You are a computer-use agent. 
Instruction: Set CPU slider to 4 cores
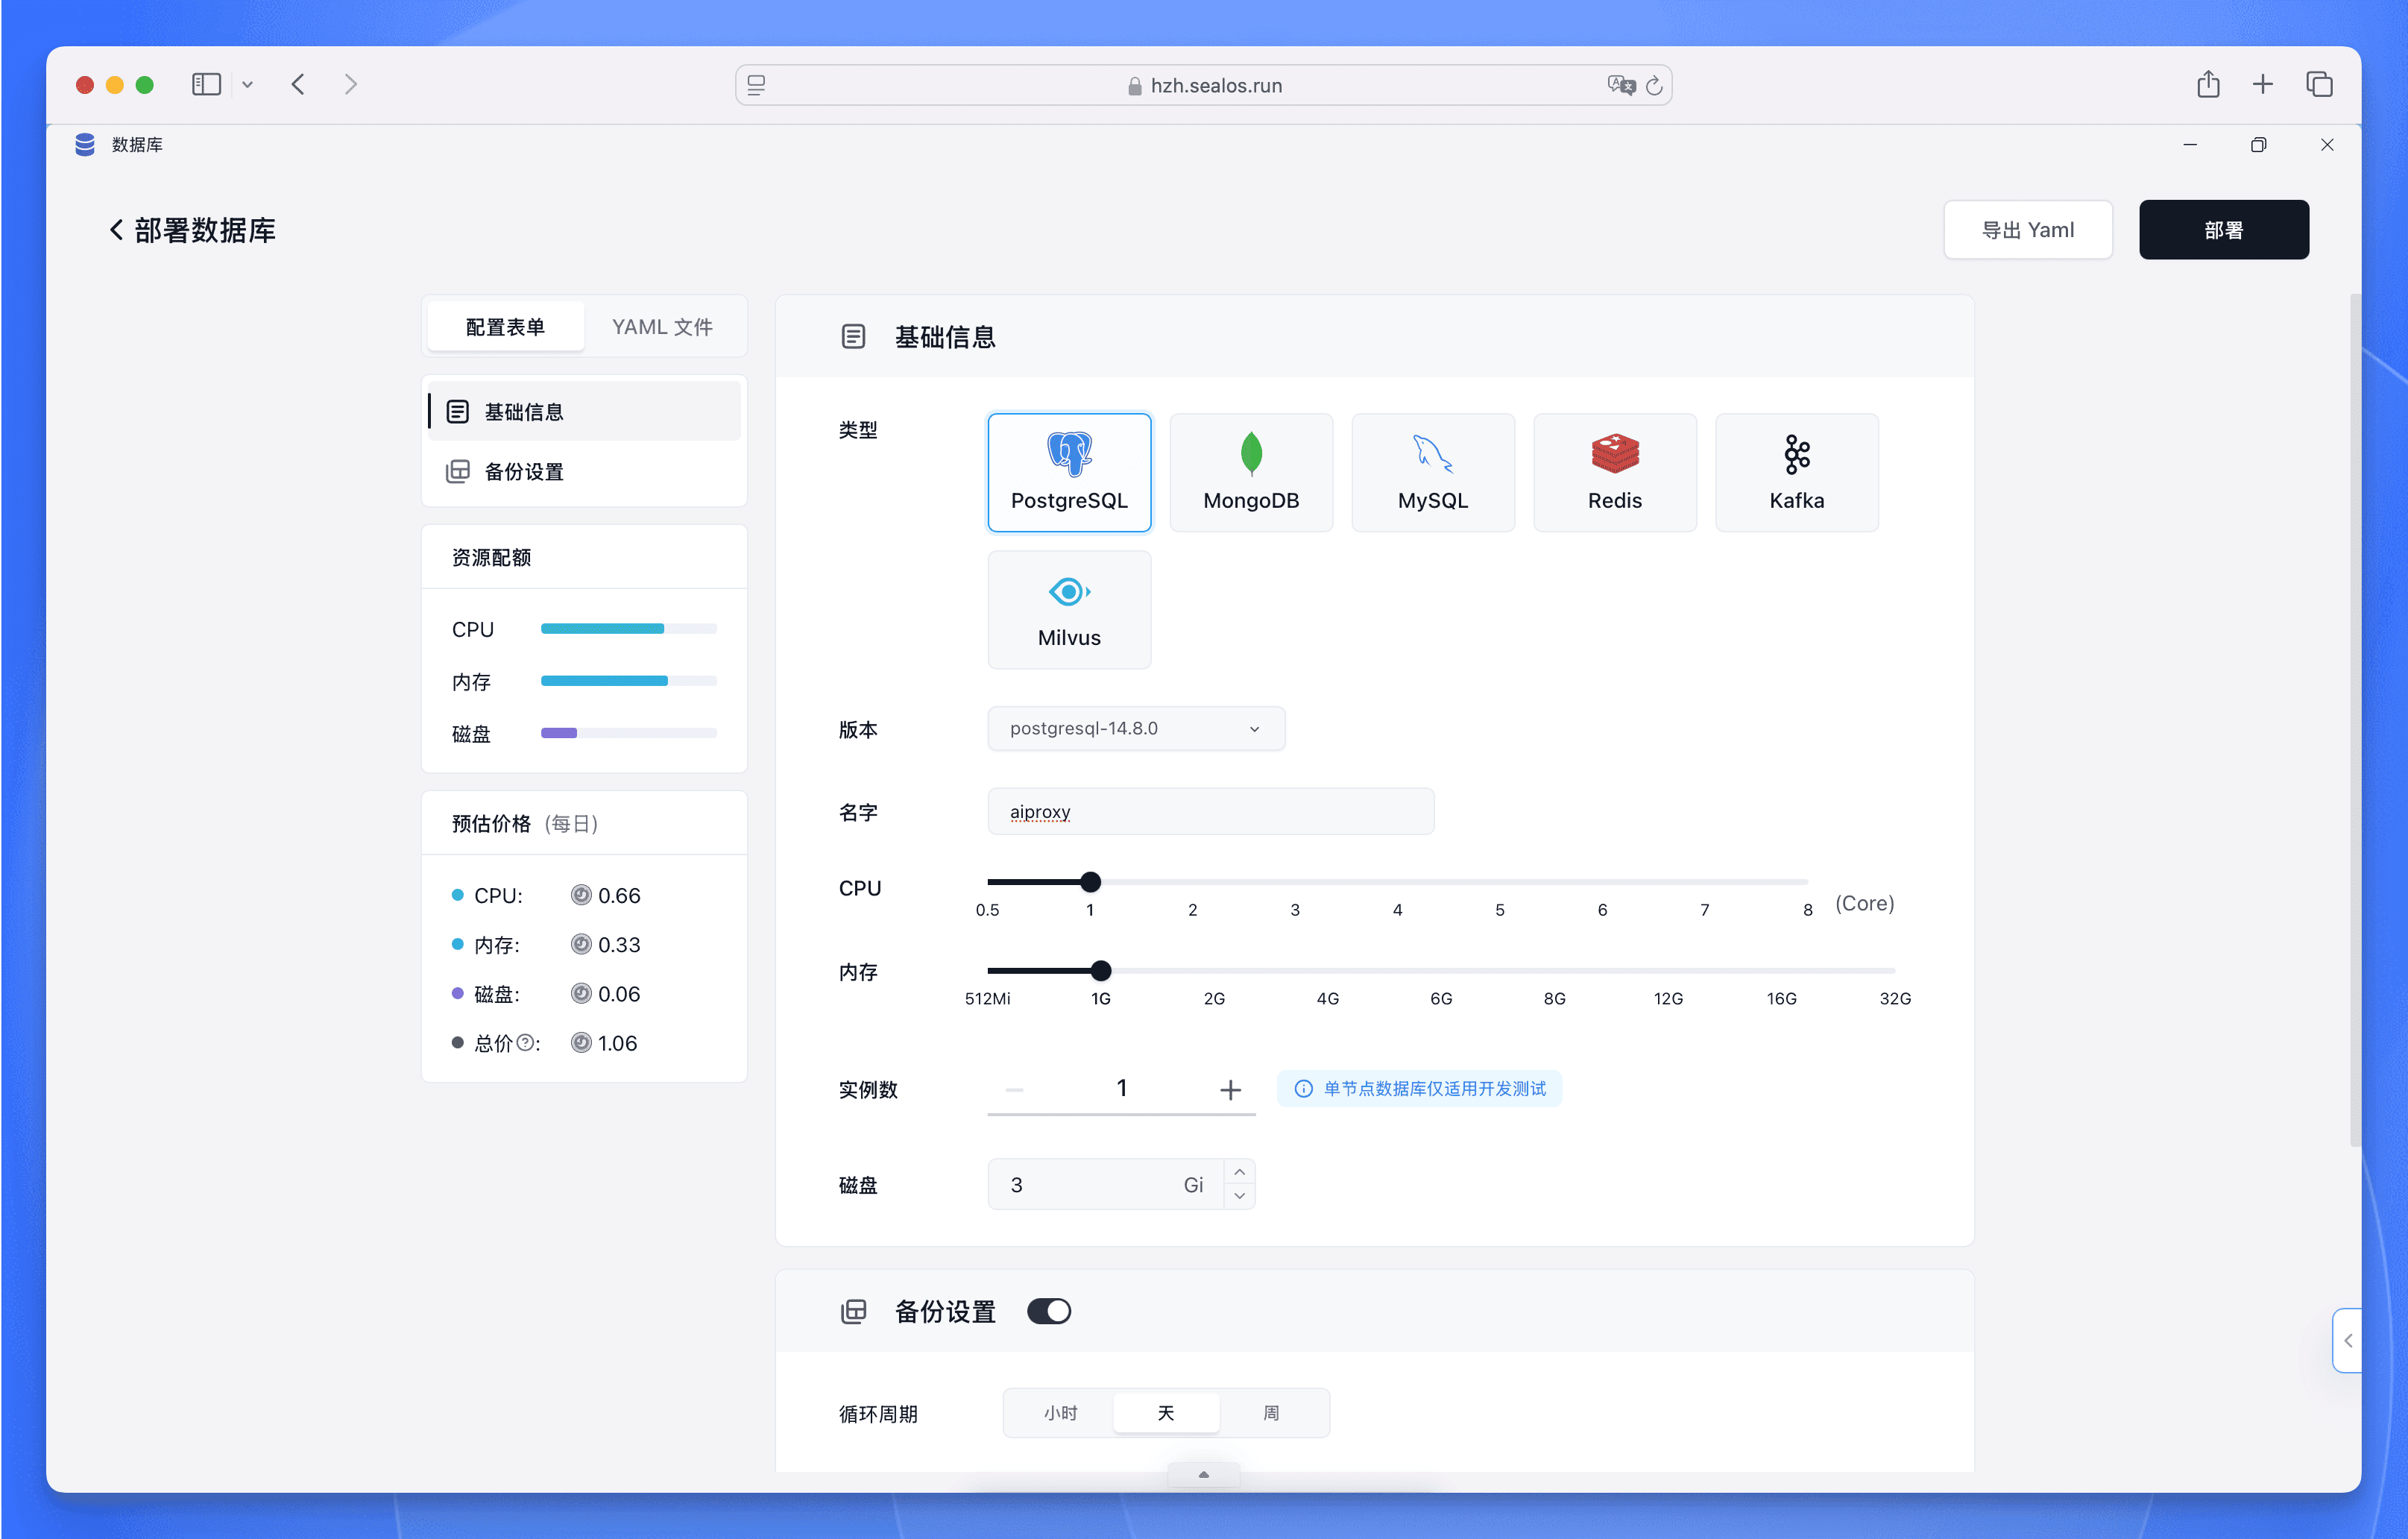click(x=1397, y=882)
